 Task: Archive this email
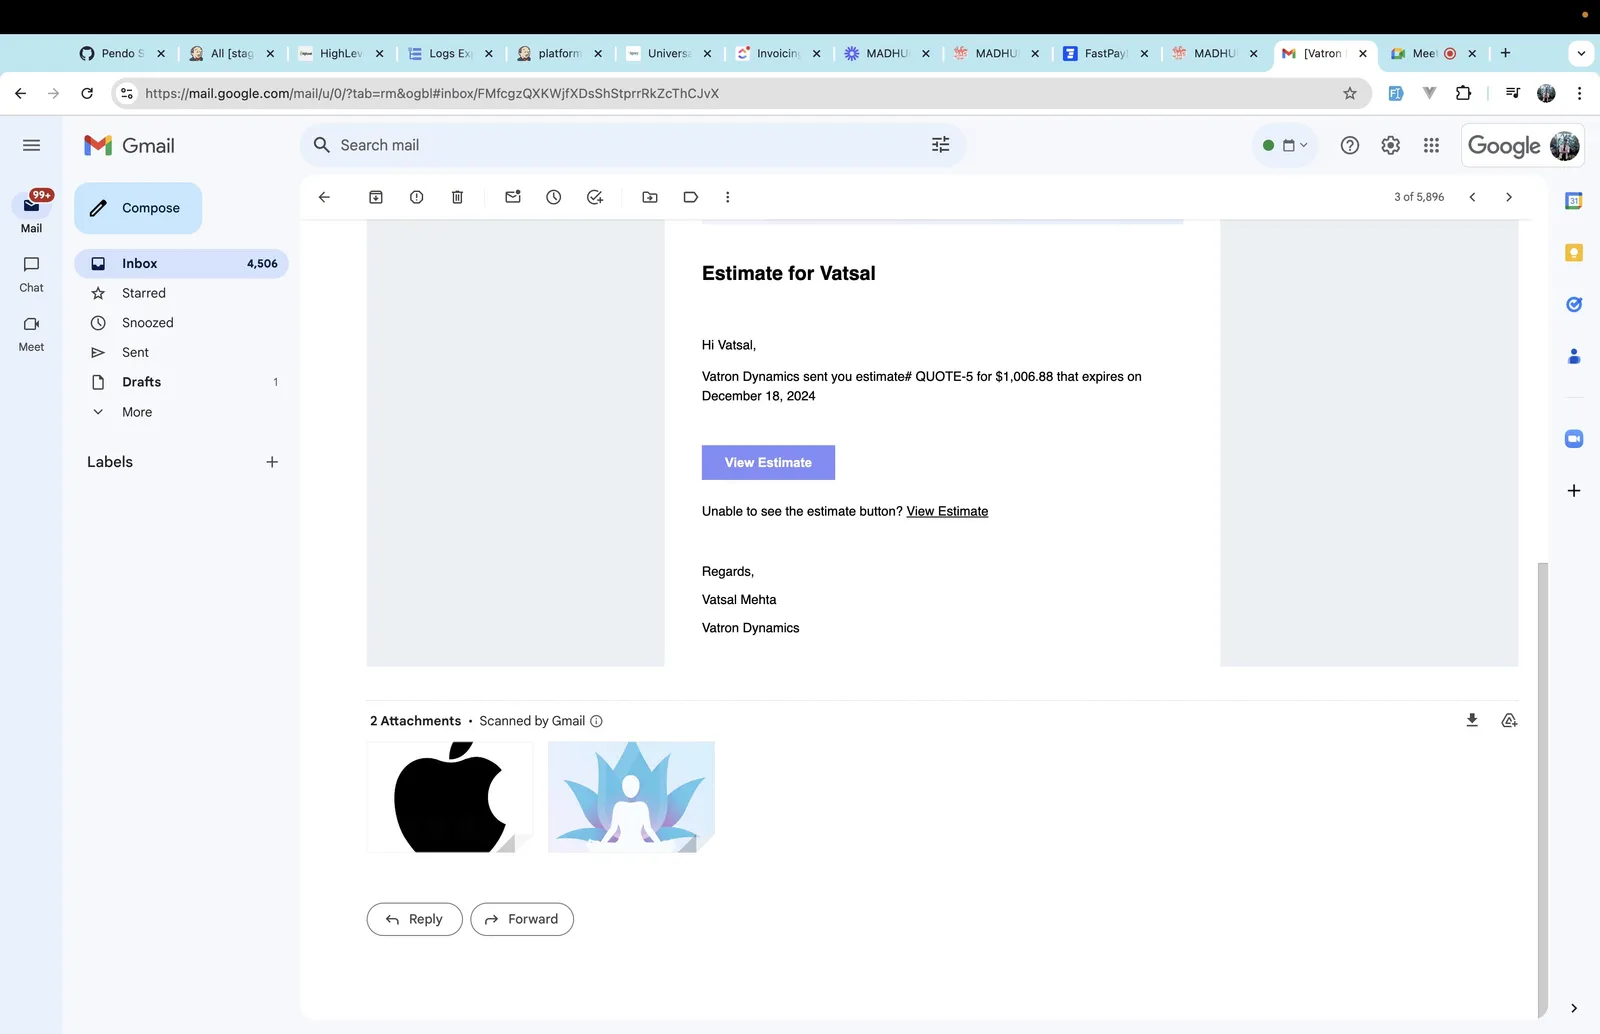coord(376,198)
